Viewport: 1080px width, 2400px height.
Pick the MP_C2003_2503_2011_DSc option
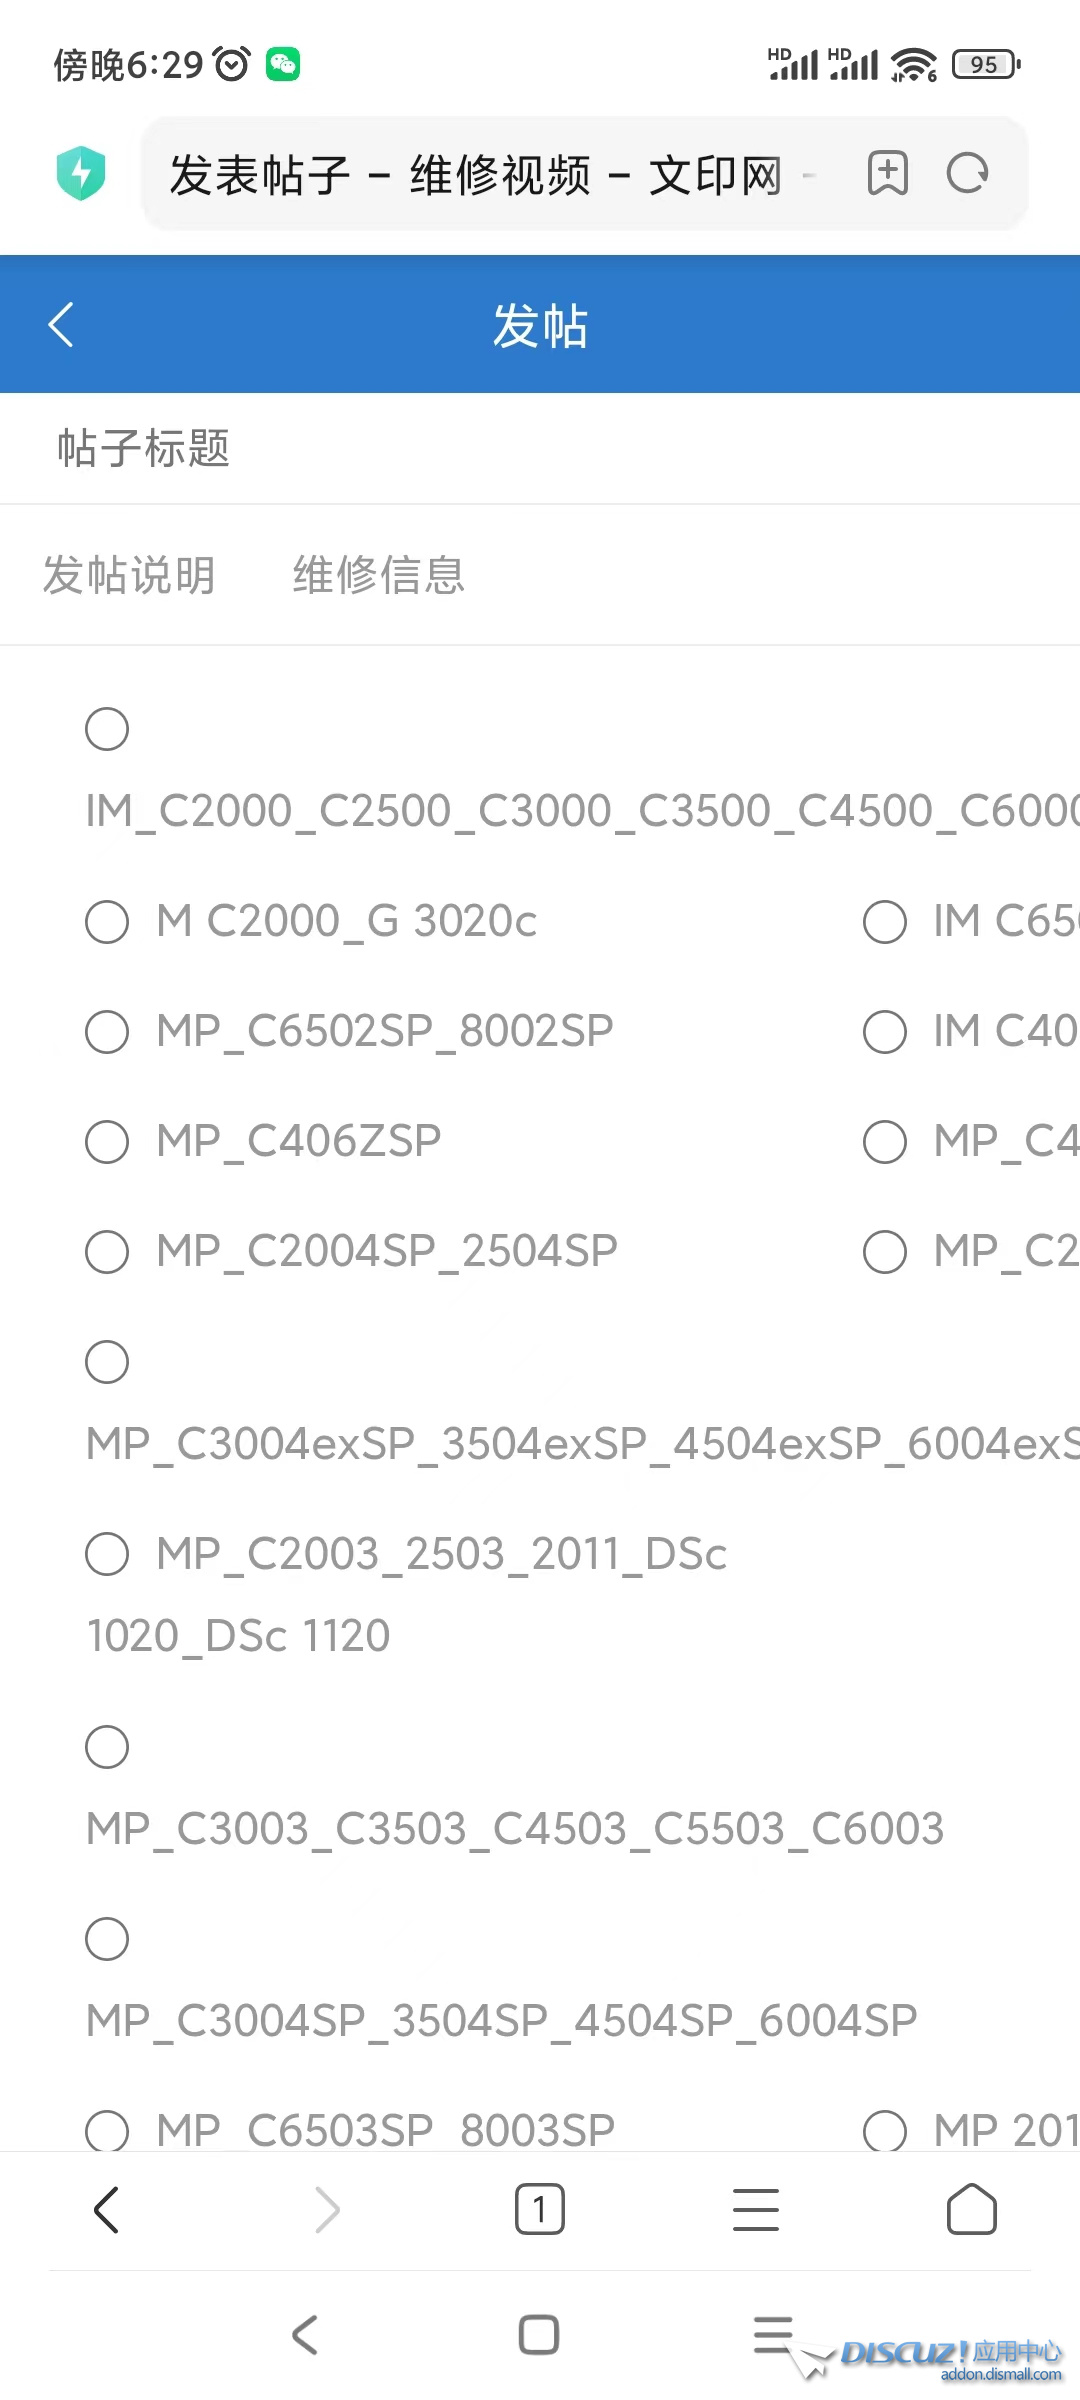[107, 1554]
